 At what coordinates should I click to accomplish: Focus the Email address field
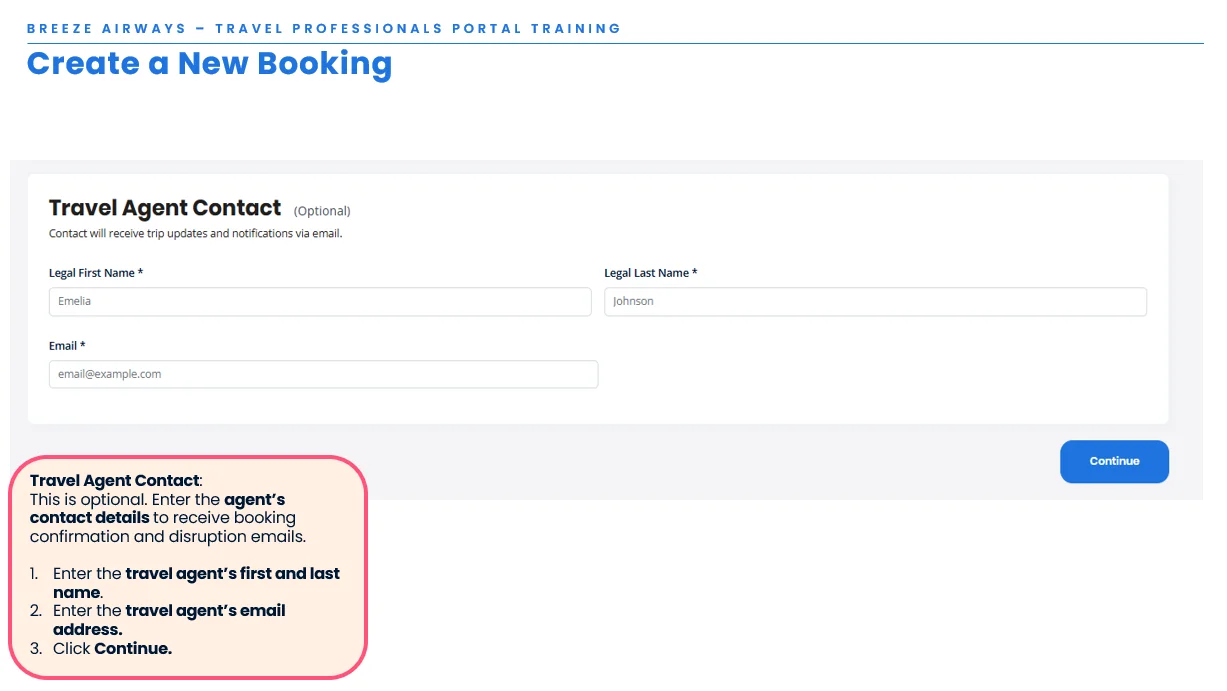(323, 374)
